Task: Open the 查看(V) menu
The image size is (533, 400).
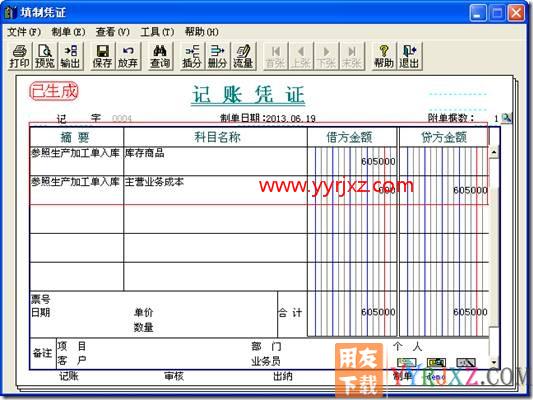Action: click(113, 32)
